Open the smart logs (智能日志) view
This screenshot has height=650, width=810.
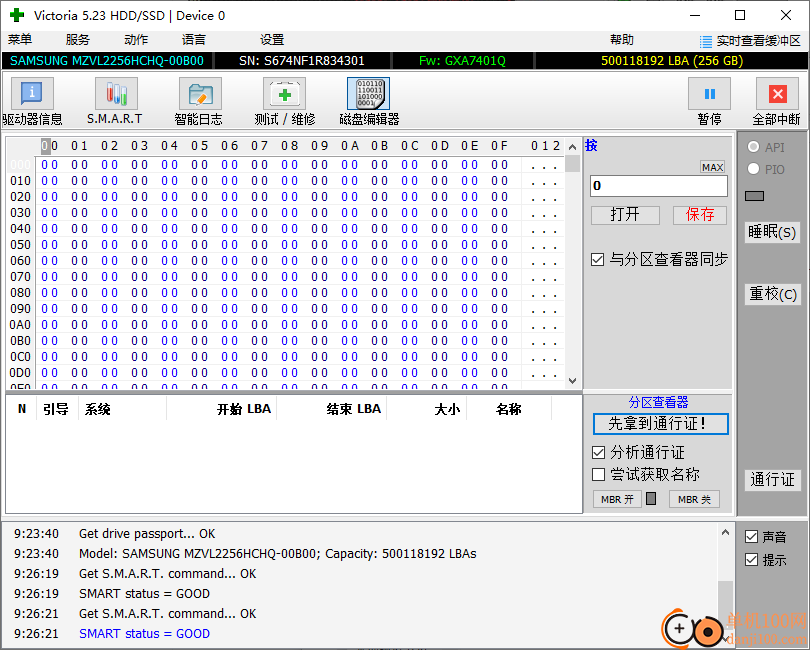click(199, 102)
